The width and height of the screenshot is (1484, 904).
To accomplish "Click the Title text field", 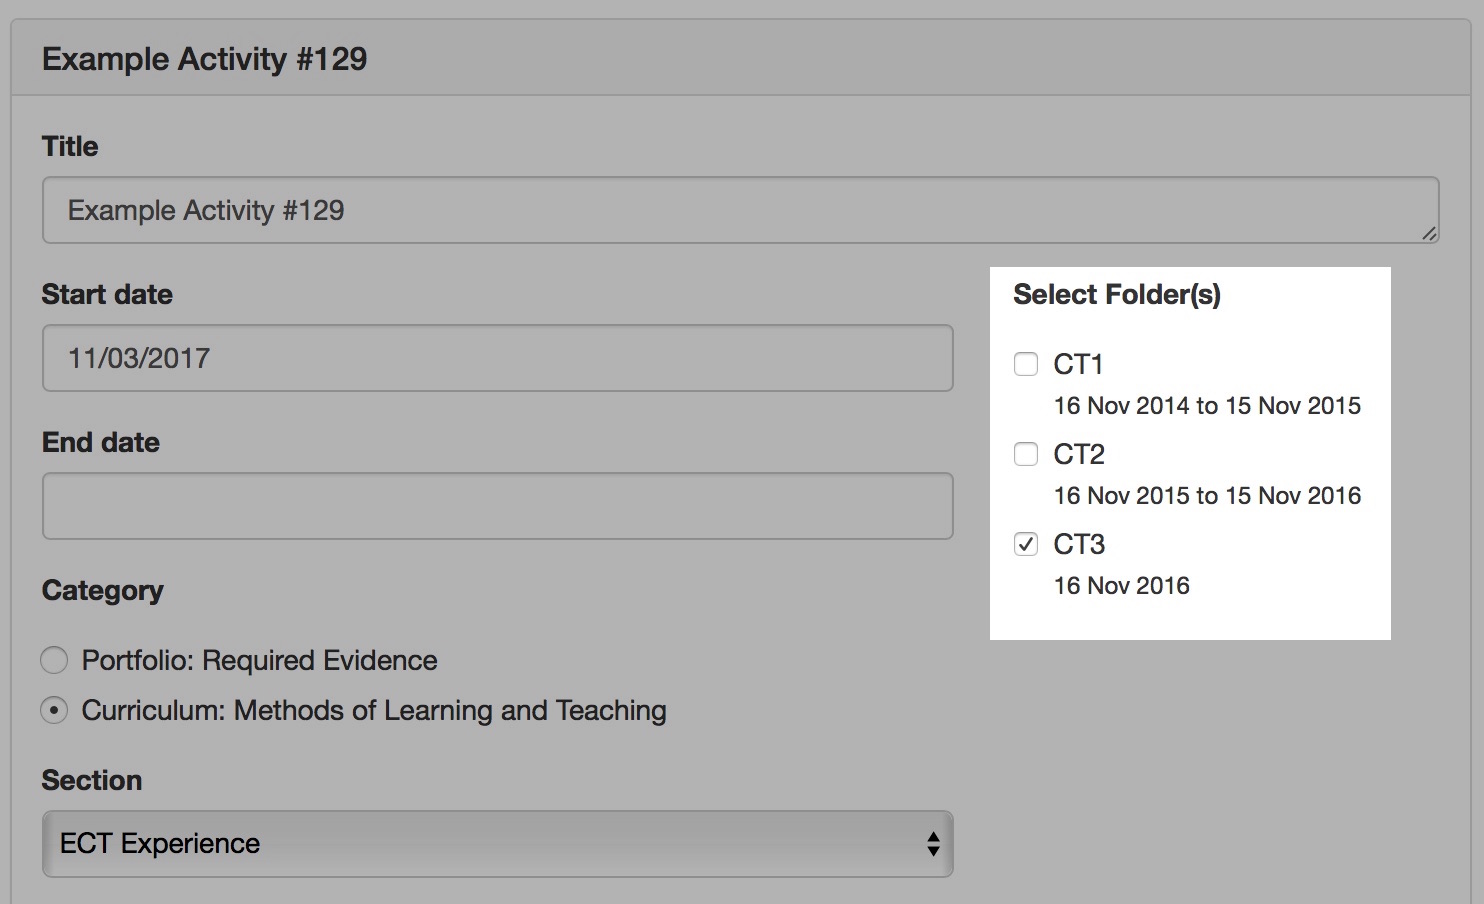I will [x=740, y=210].
